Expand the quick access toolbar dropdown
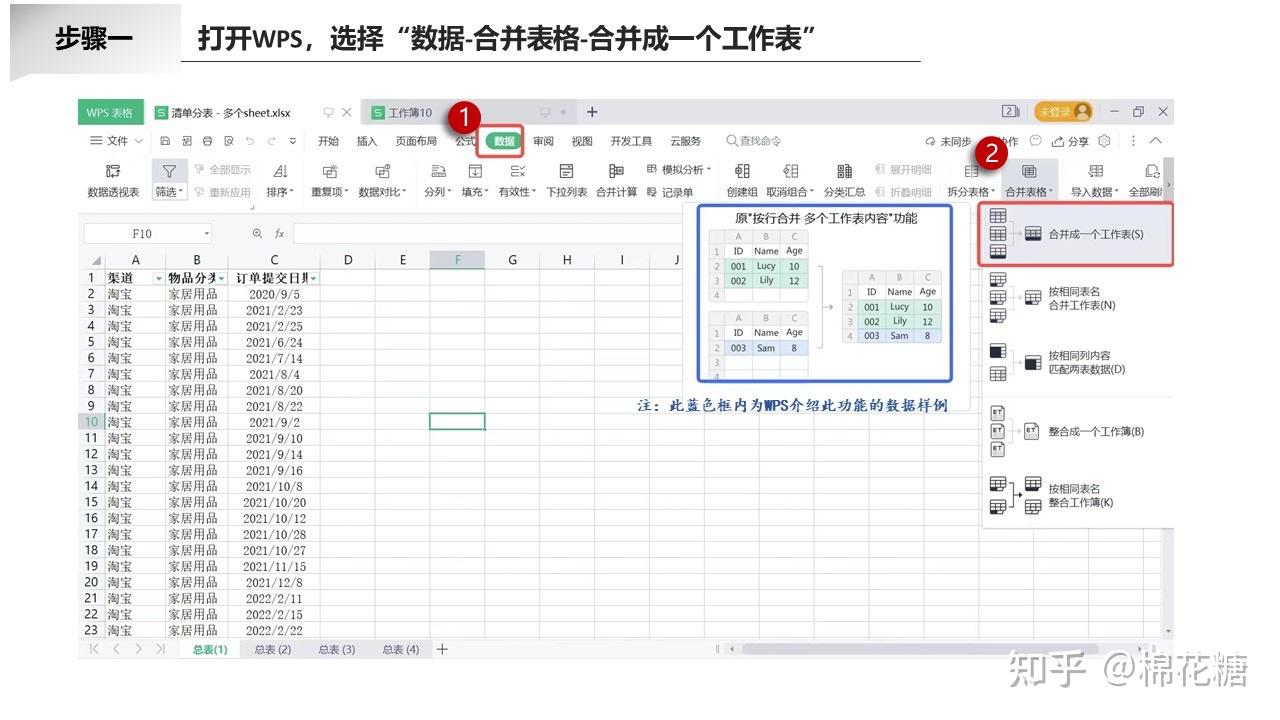 (293, 141)
